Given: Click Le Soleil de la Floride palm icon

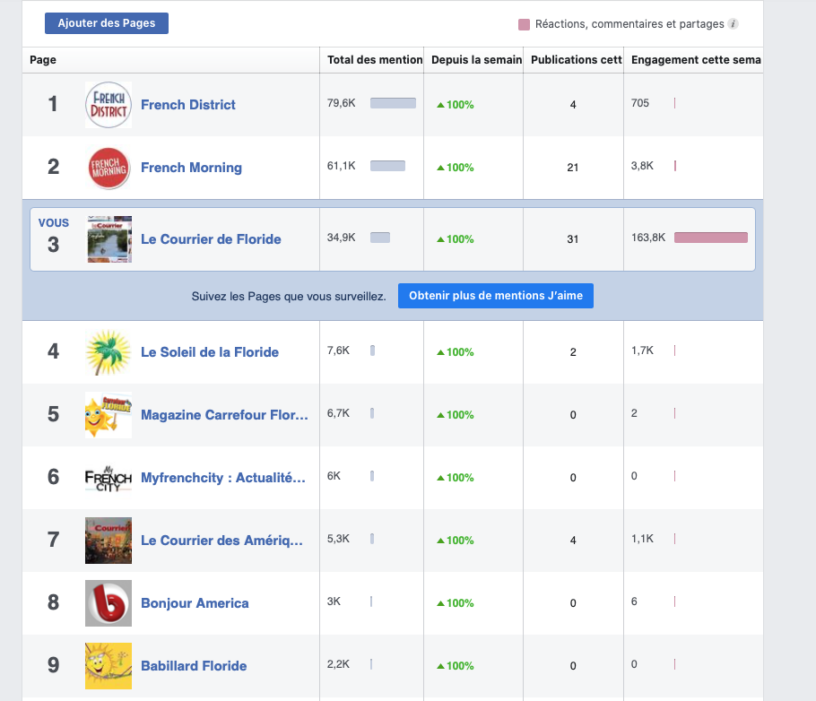Looking at the screenshot, I should 108,352.
